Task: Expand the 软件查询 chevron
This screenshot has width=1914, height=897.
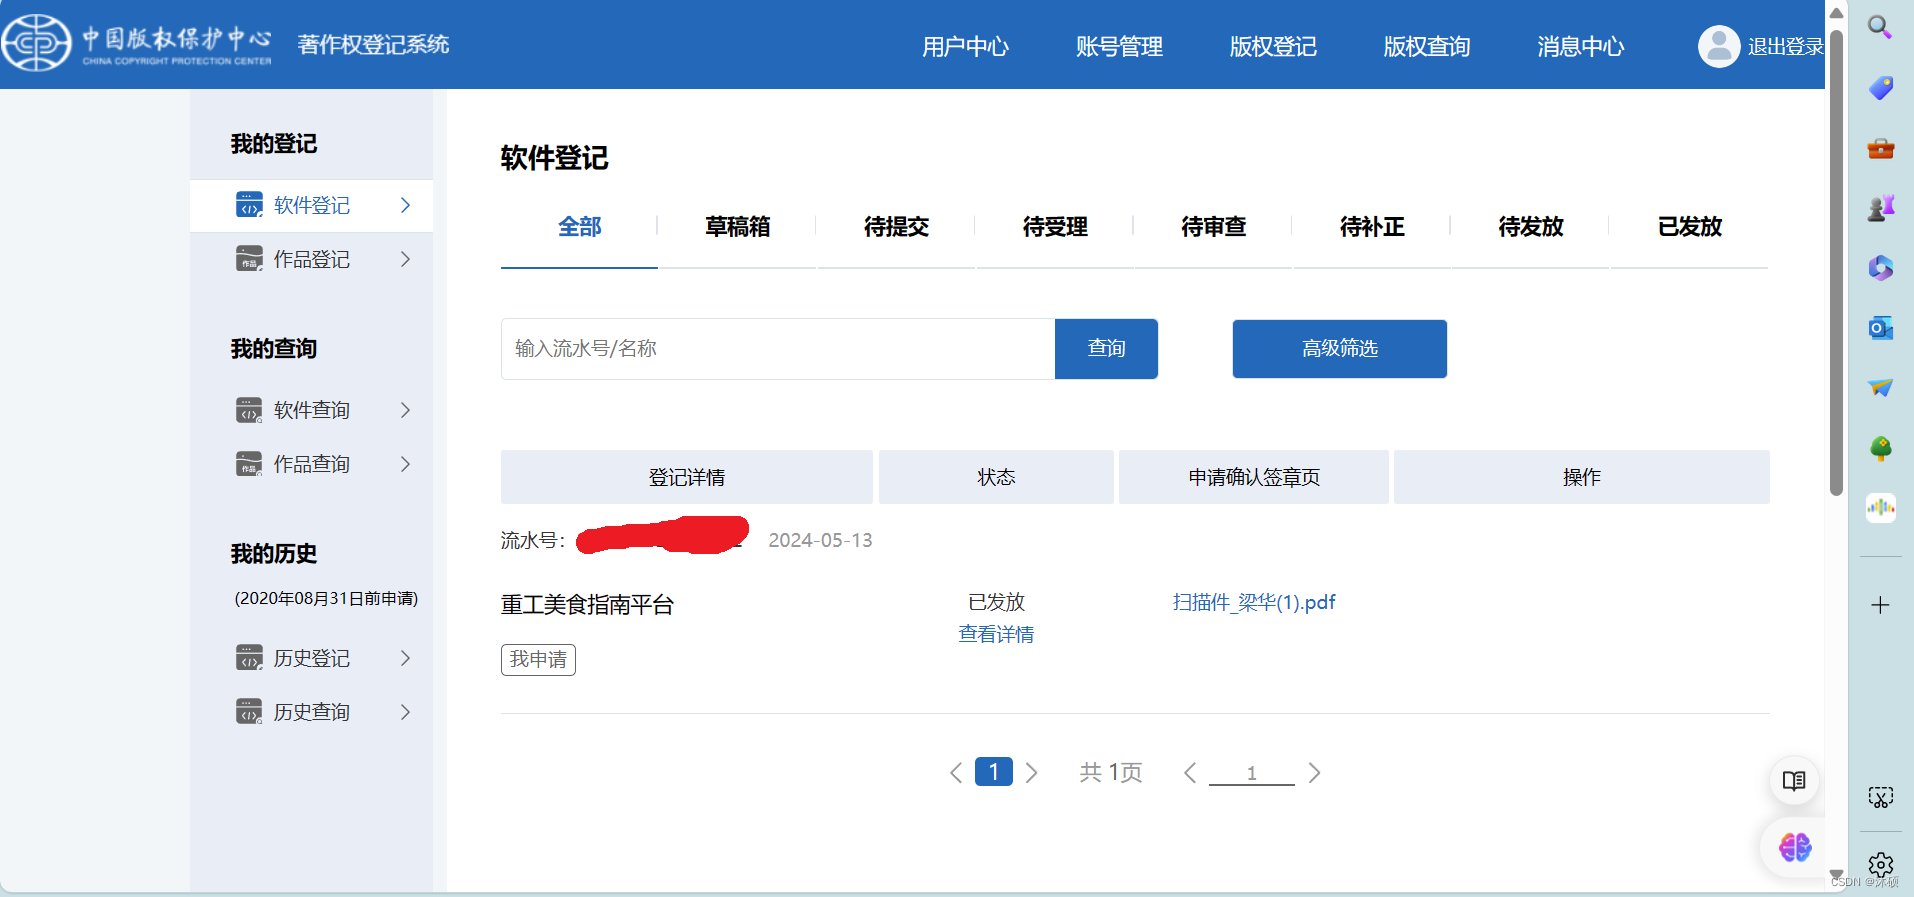Action: pos(405,410)
